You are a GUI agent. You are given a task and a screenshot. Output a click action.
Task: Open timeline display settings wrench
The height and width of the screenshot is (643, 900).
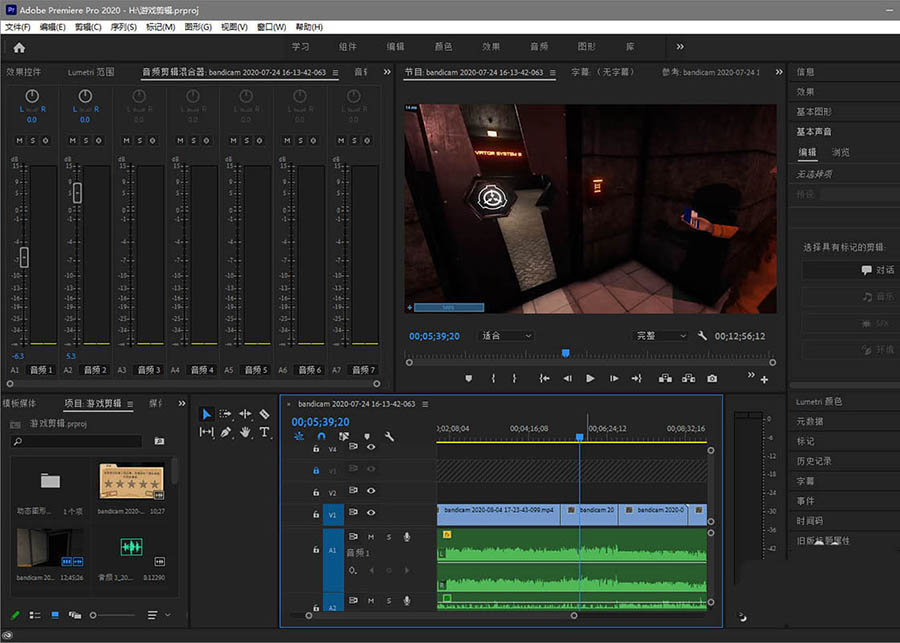point(389,437)
